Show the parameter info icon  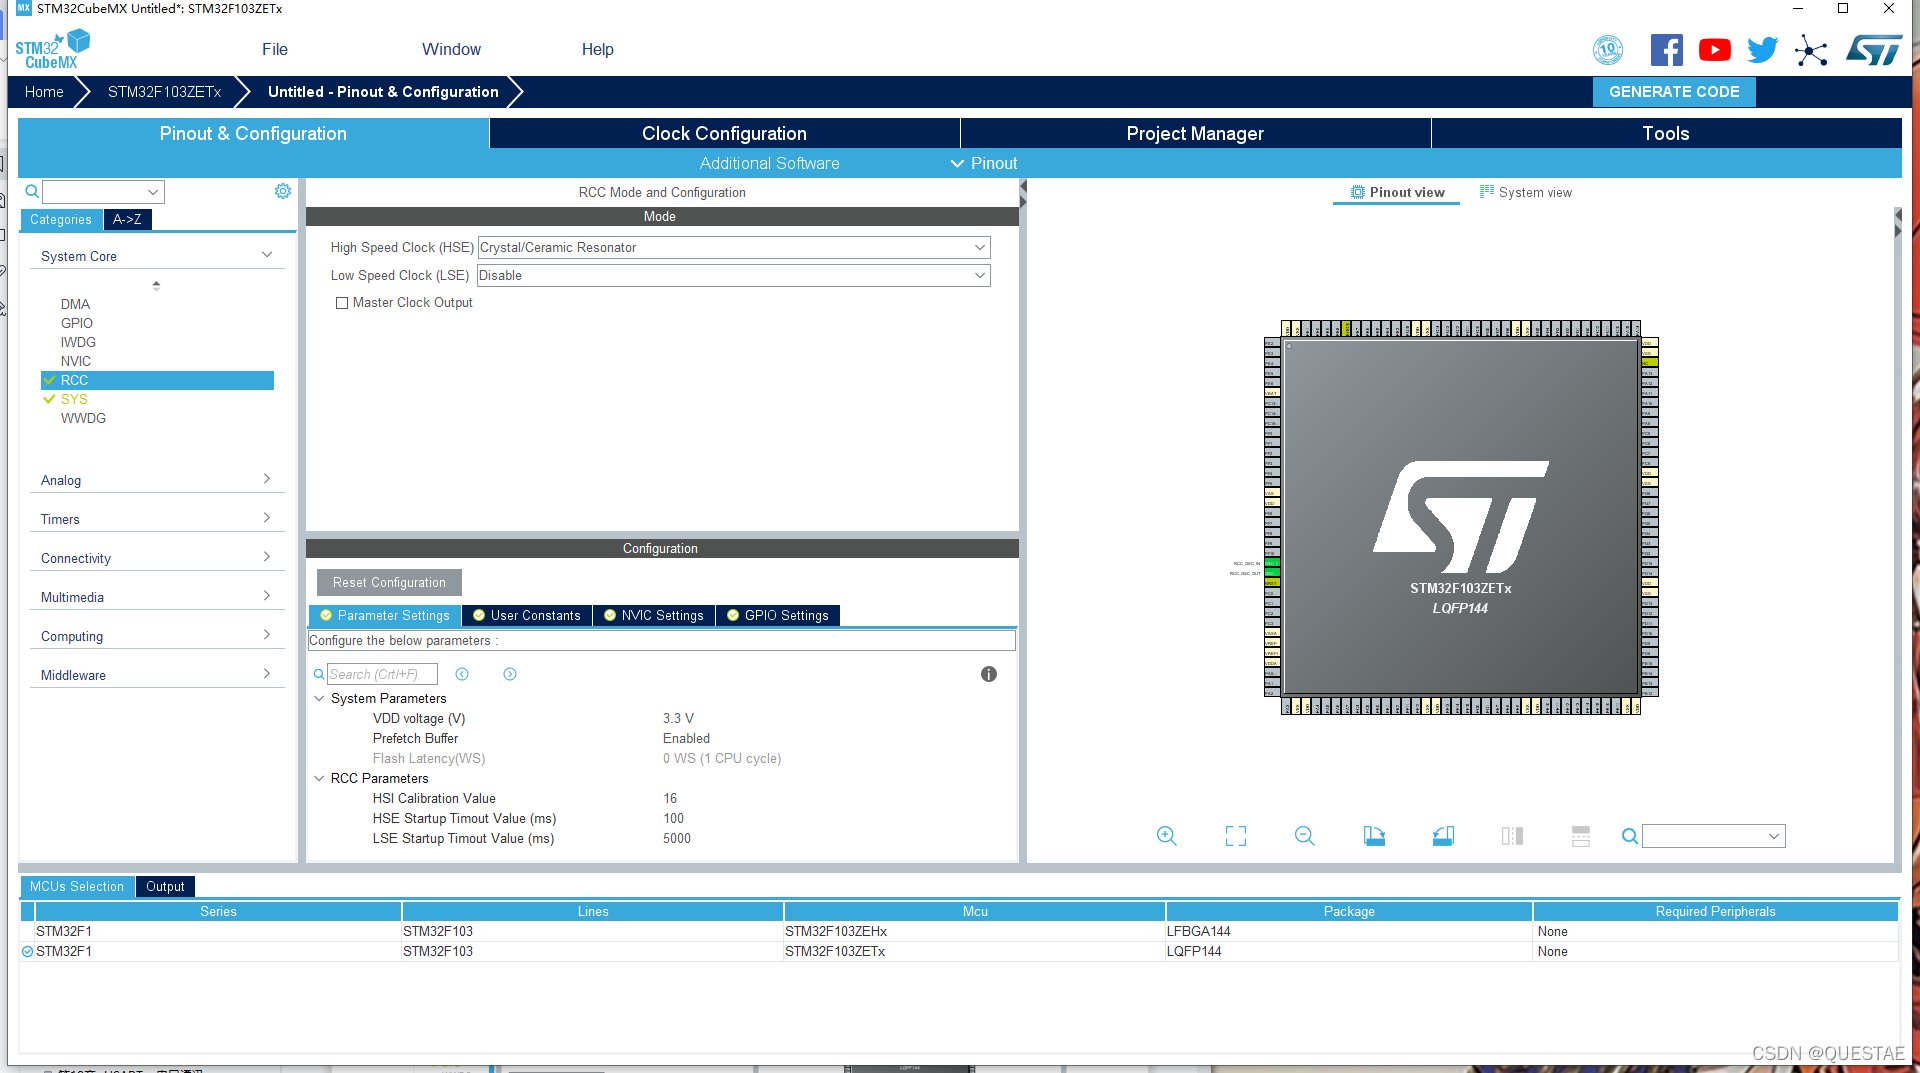(989, 674)
